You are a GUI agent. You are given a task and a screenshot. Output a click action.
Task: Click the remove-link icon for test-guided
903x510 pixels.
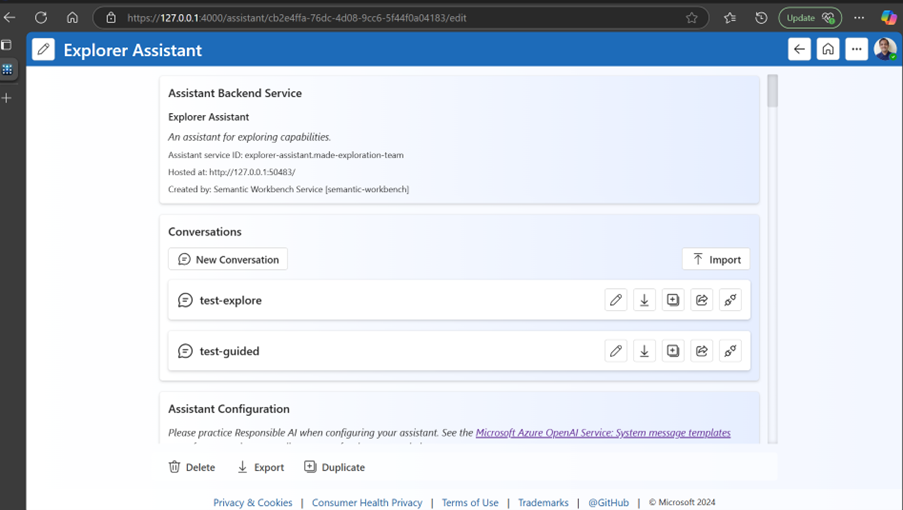(x=730, y=351)
